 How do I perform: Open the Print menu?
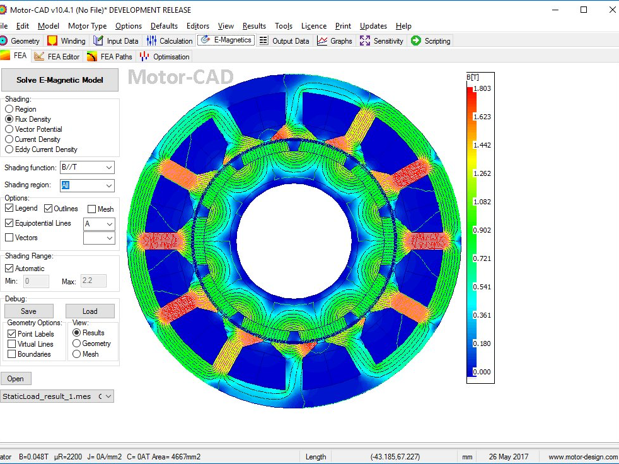(x=343, y=26)
